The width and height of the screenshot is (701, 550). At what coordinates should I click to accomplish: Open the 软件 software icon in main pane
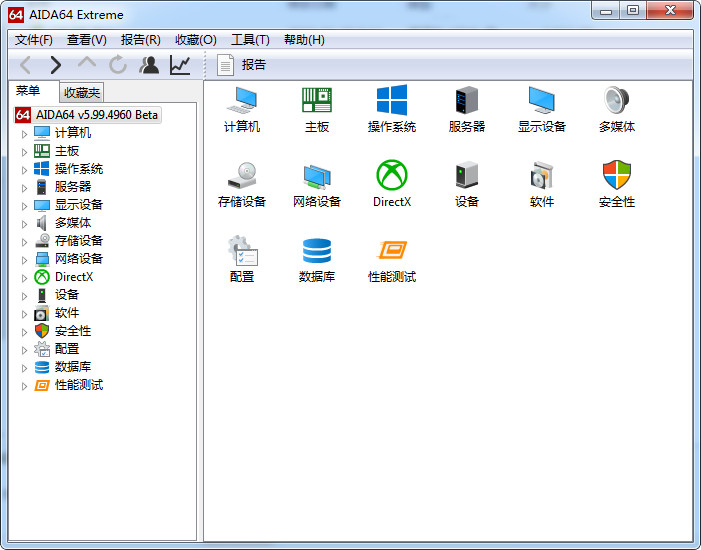(x=541, y=175)
